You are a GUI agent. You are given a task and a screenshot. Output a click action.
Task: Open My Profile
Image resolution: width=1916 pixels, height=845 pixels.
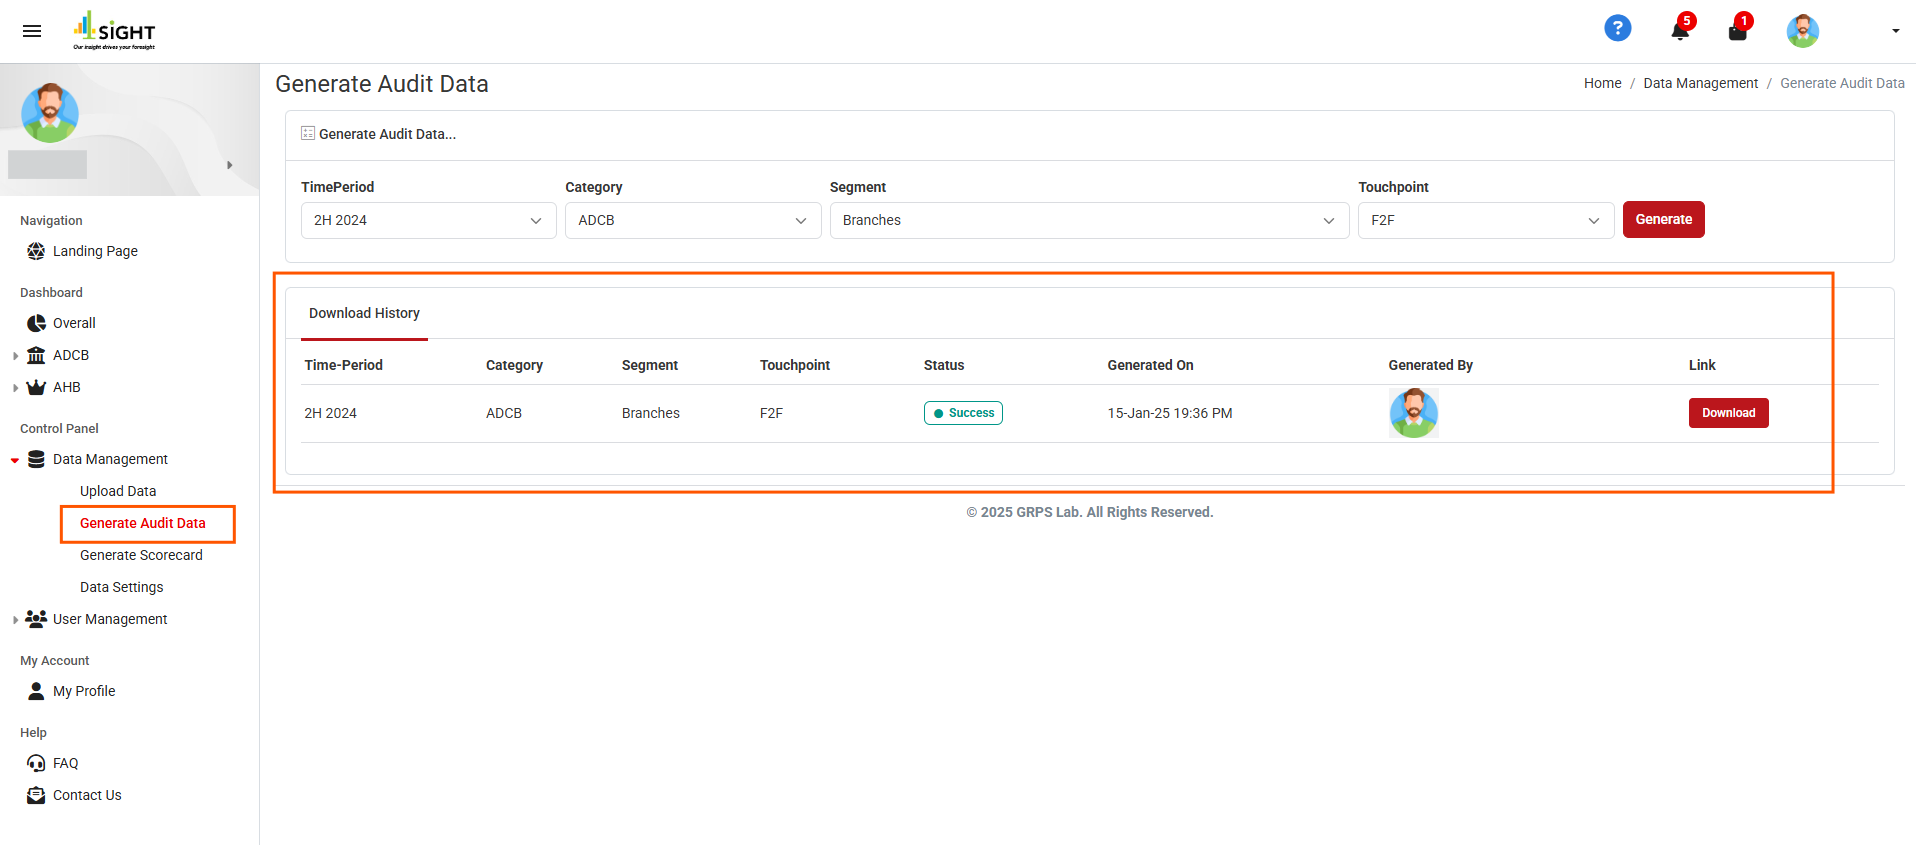click(84, 691)
